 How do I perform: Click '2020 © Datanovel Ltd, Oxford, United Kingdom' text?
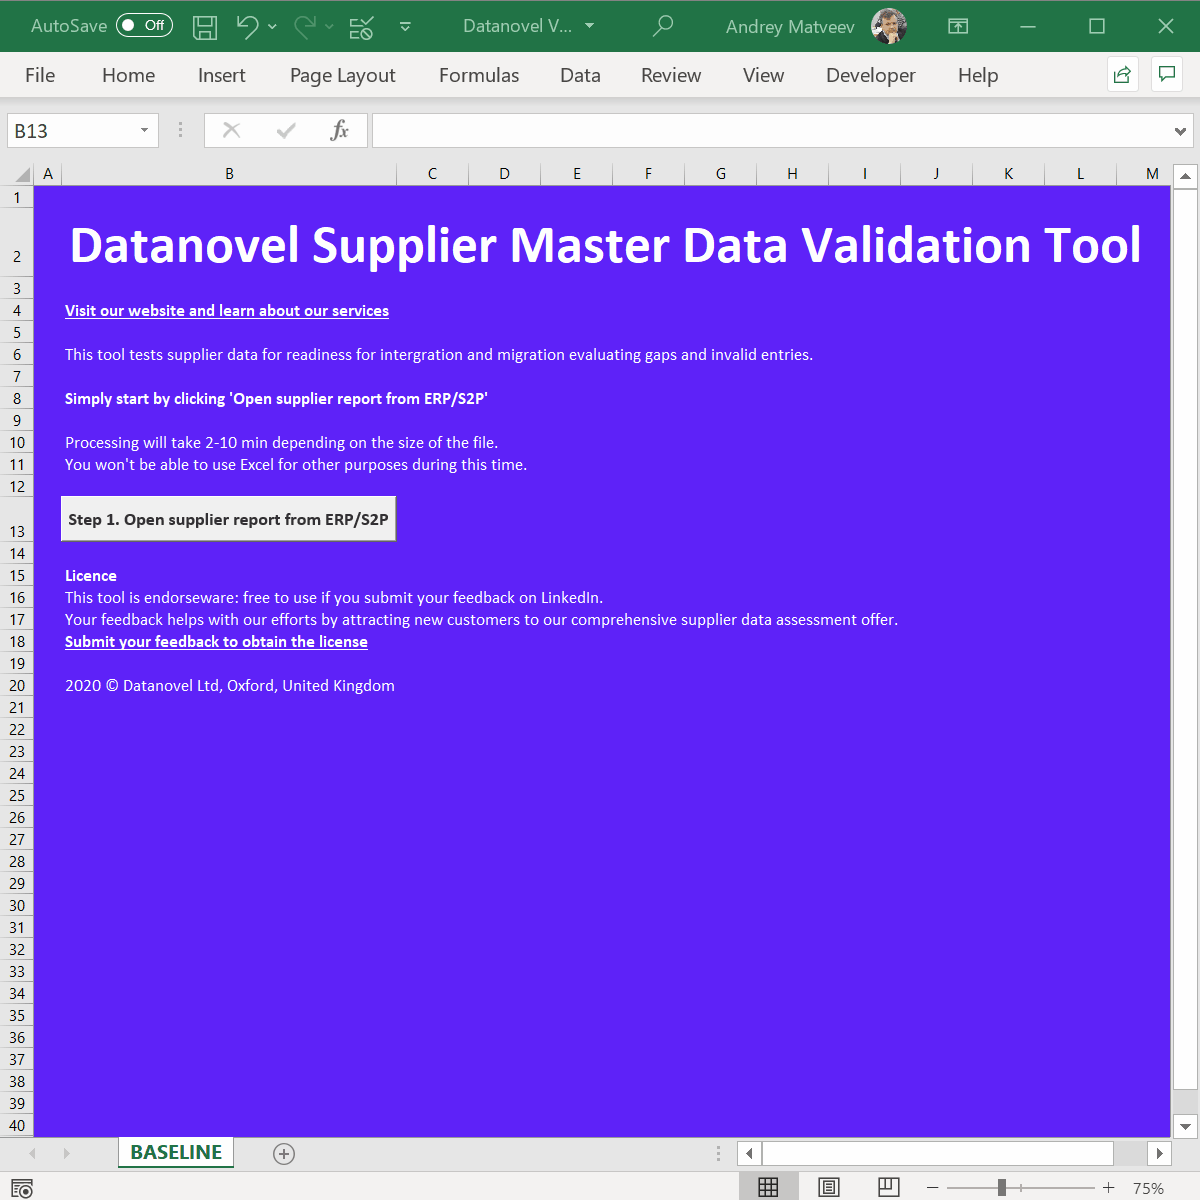(230, 686)
